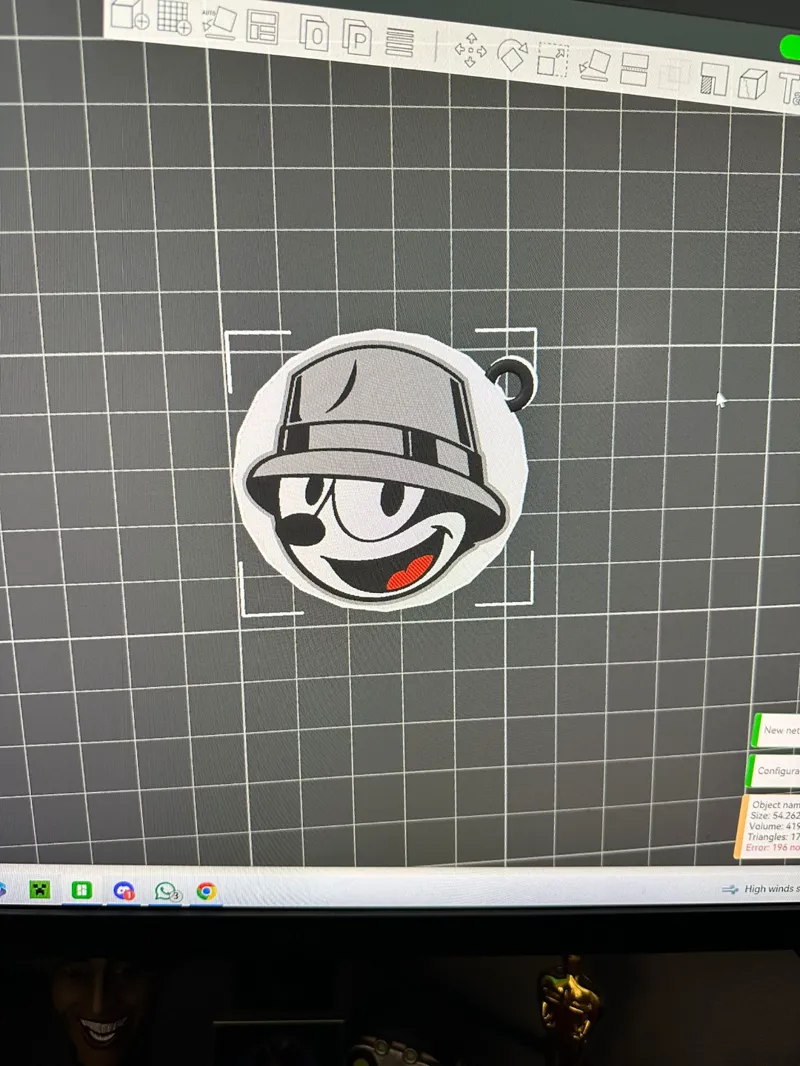Select the Split to parts tool

[357, 38]
